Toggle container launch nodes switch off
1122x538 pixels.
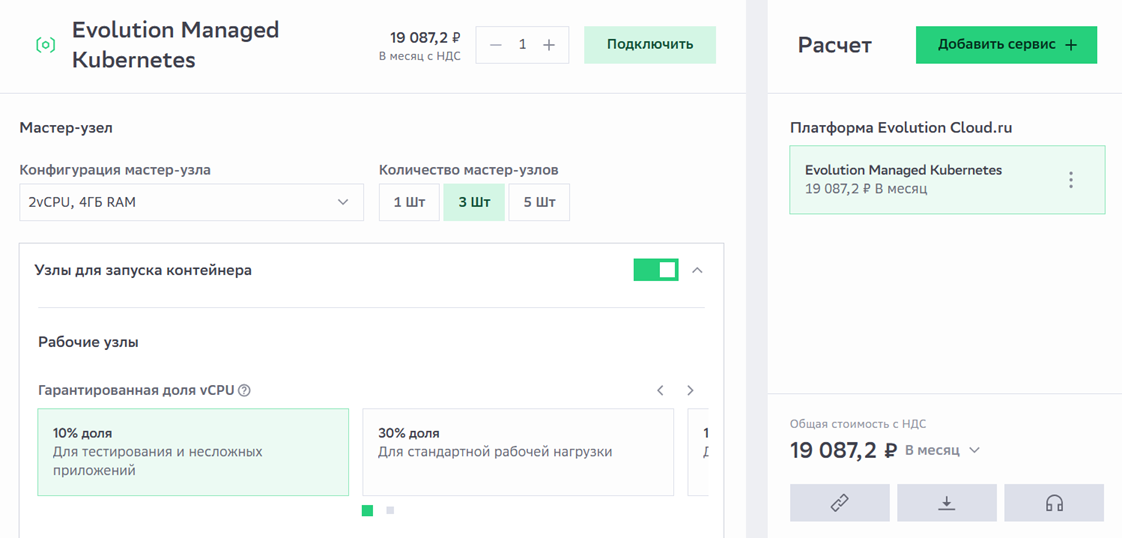pyautogui.click(x=656, y=270)
